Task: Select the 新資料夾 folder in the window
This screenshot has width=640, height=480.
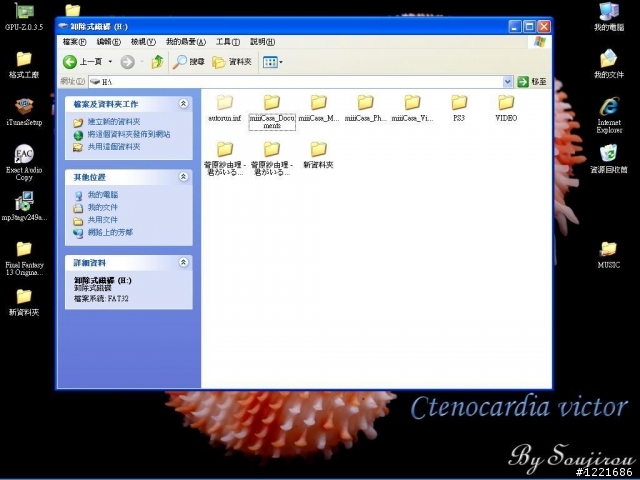Action: point(318,155)
